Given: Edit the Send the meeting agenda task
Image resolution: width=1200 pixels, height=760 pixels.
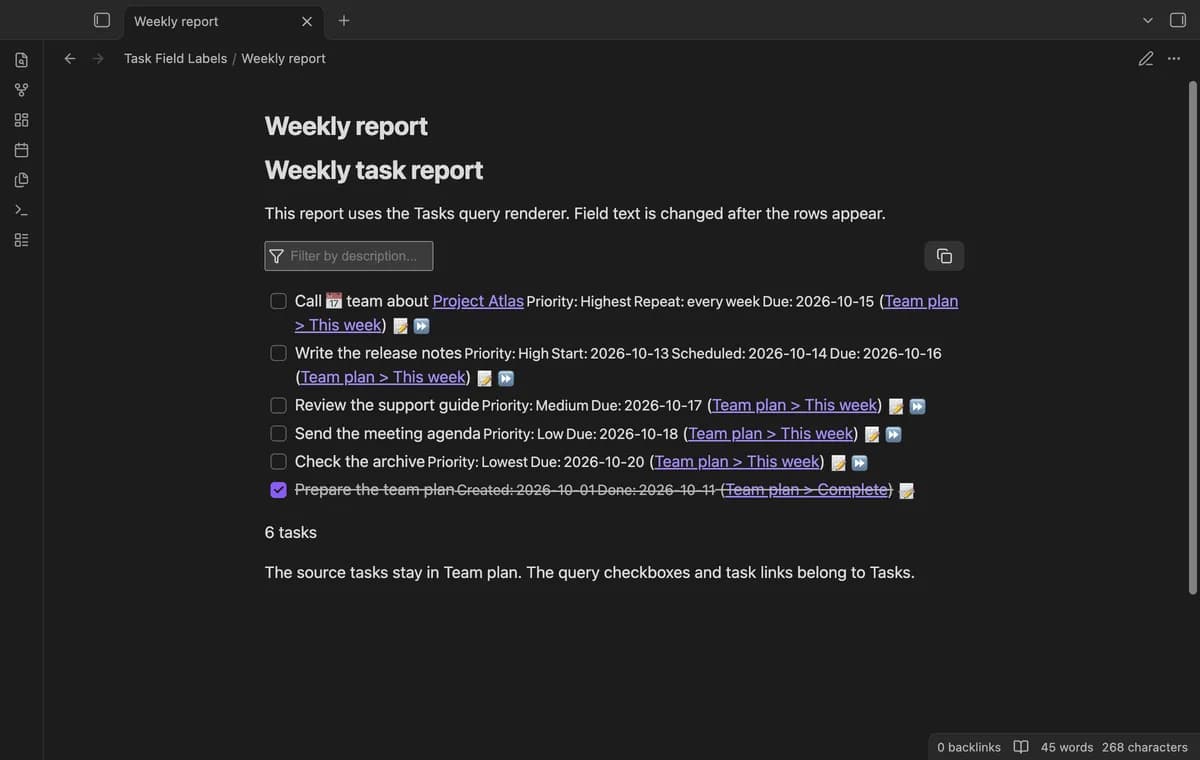Looking at the screenshot, I should pyautogui.click(x=872, y=434).
